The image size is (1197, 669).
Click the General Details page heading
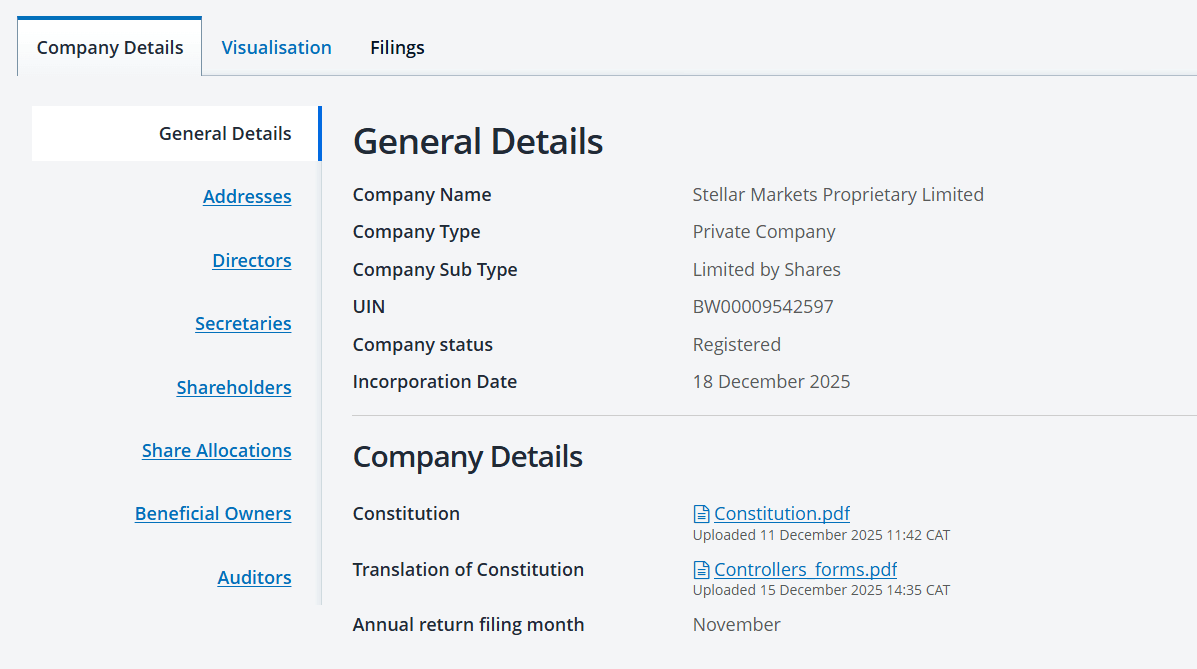click(x=478, y=142)
